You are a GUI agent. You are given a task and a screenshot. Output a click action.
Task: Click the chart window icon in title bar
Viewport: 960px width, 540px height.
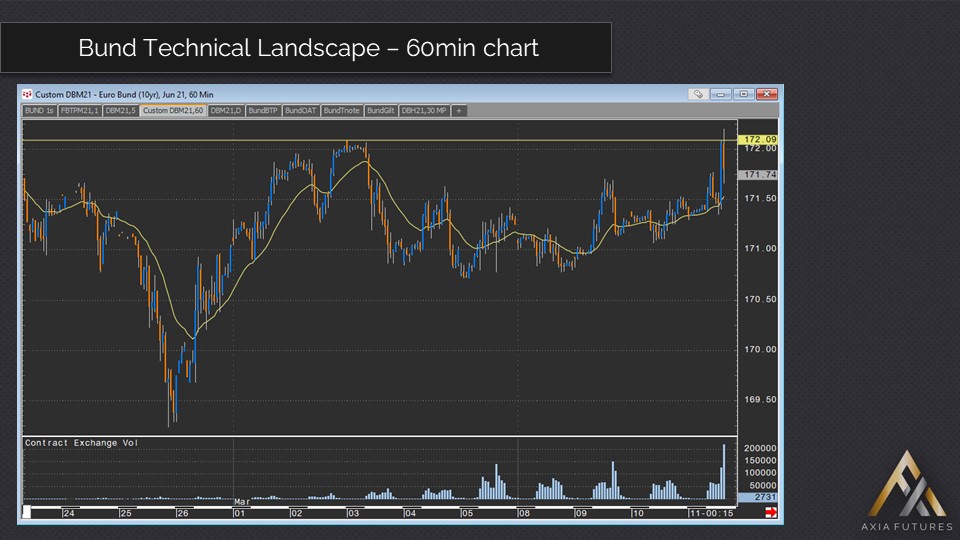[x=26, y=94]
